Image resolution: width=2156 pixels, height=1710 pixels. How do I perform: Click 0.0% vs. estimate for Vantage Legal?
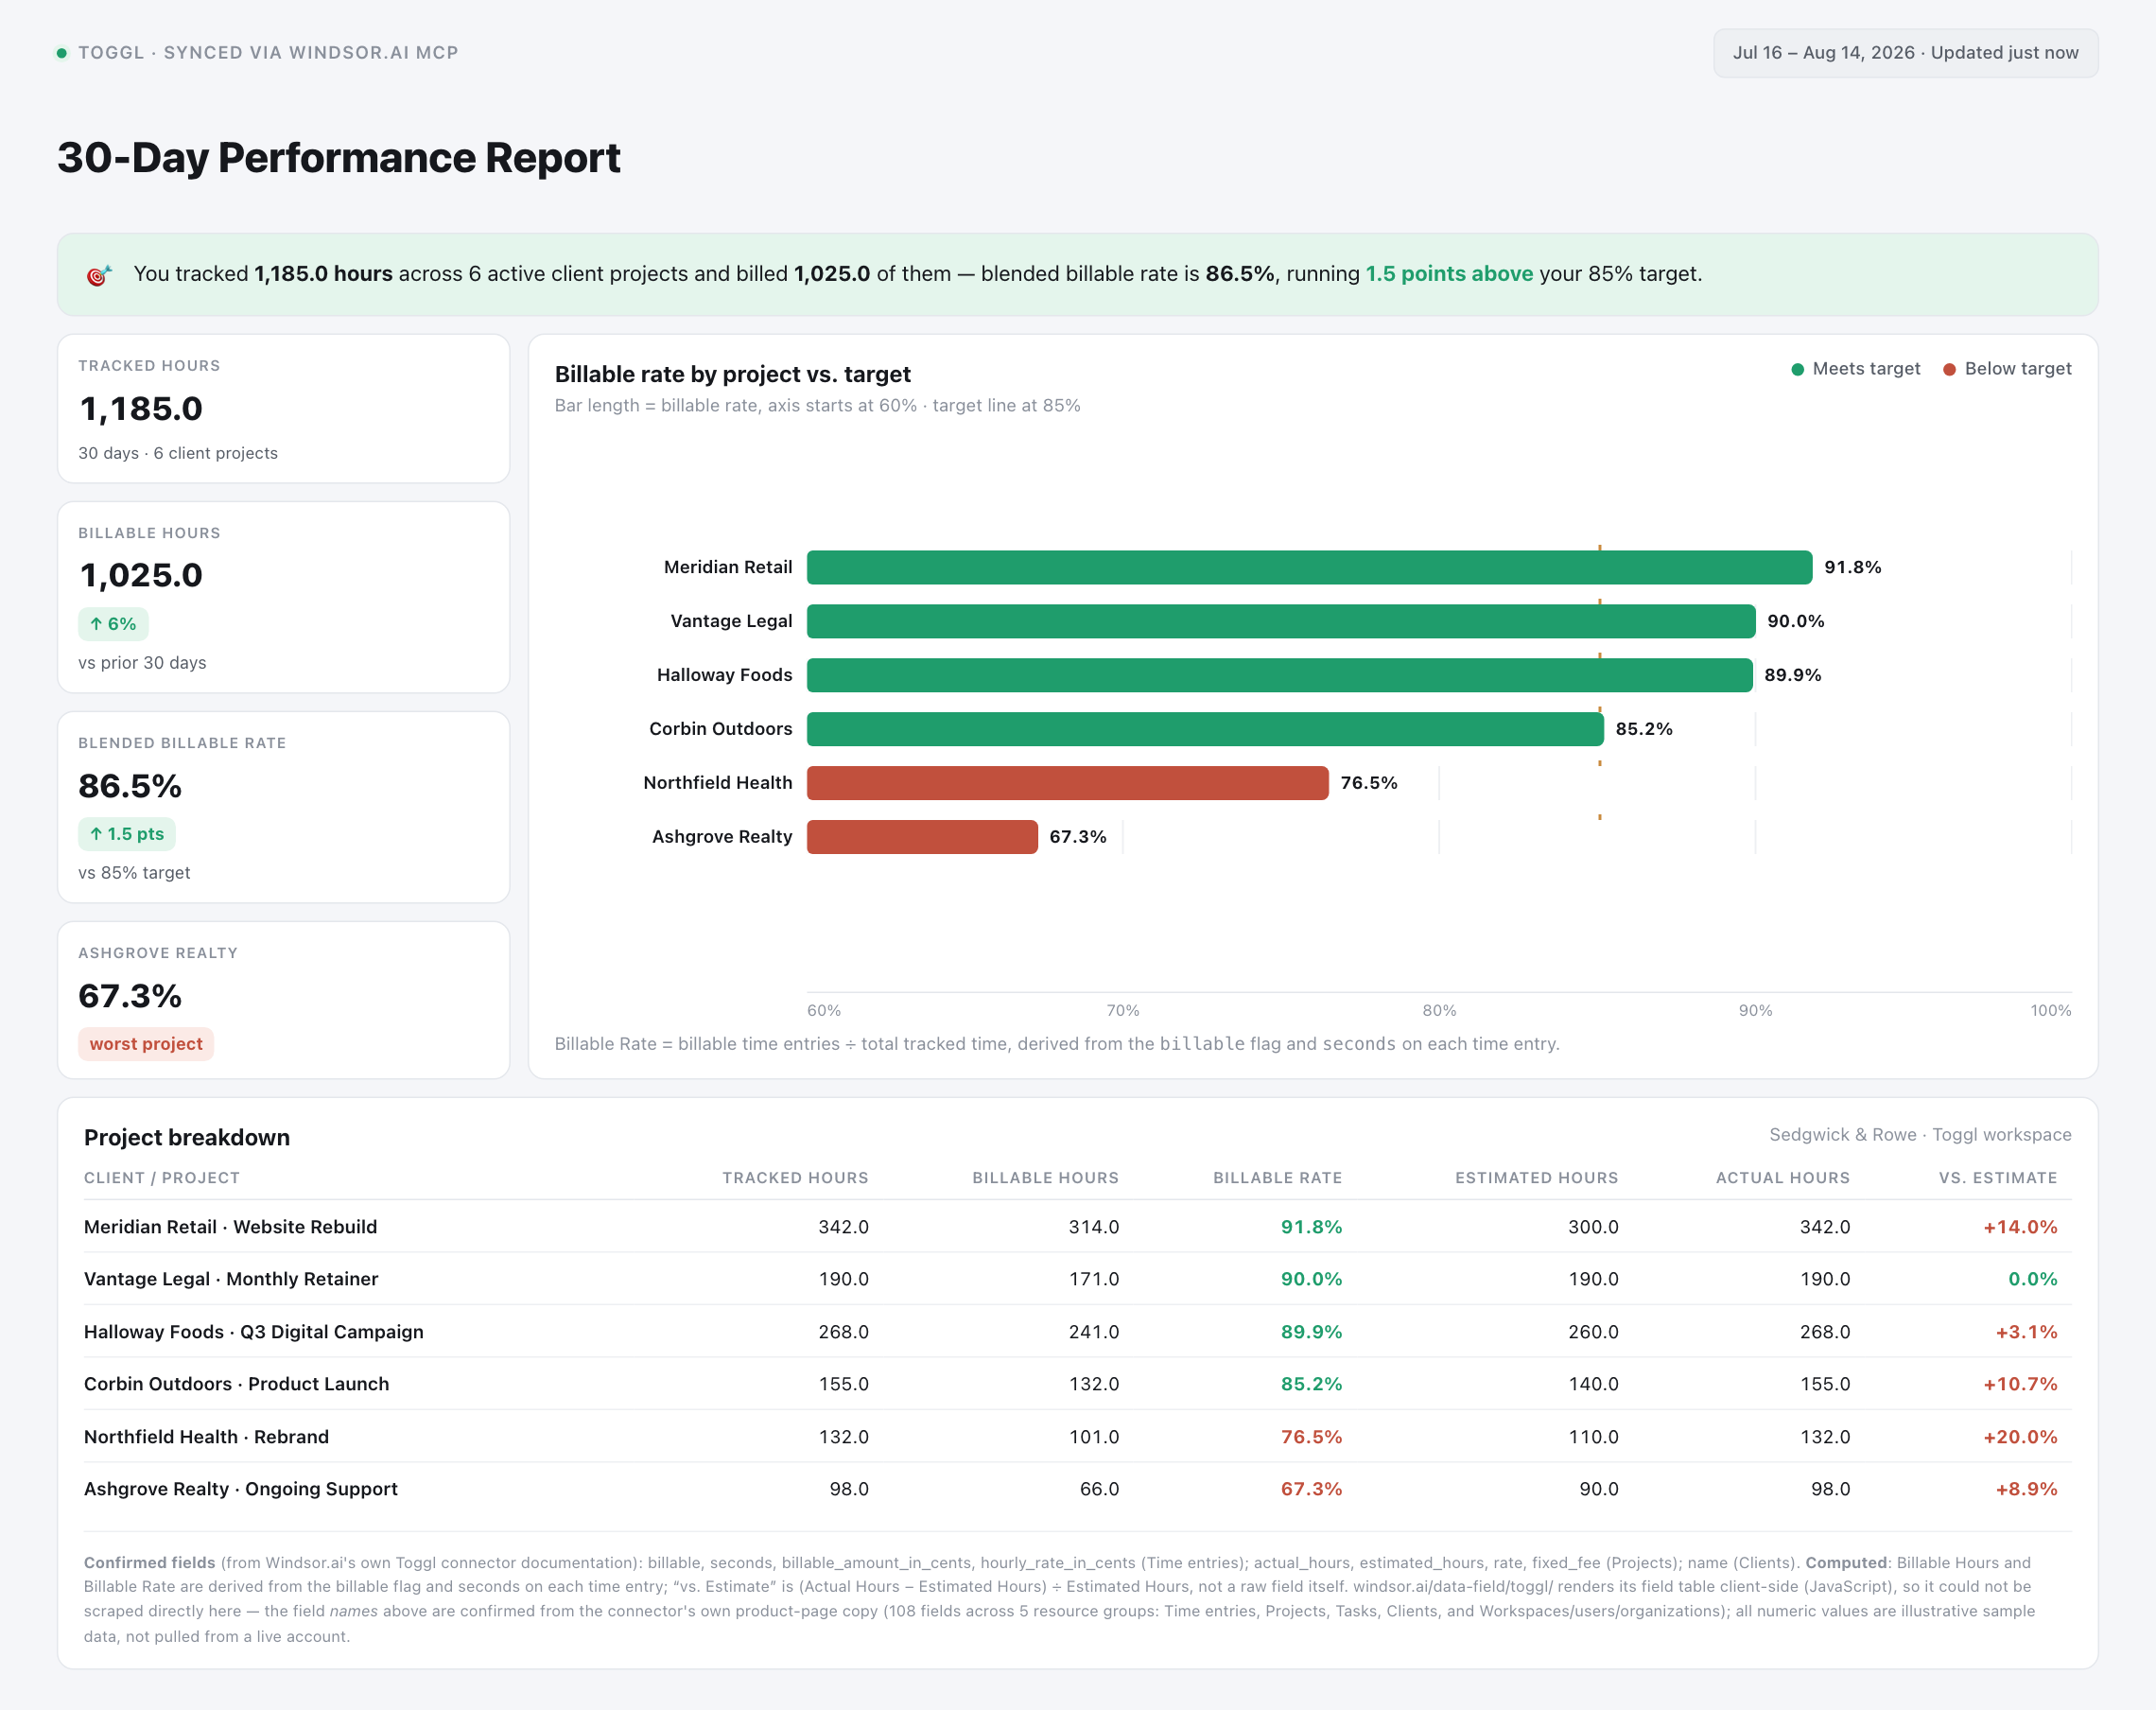[x=2032, y=1279]
